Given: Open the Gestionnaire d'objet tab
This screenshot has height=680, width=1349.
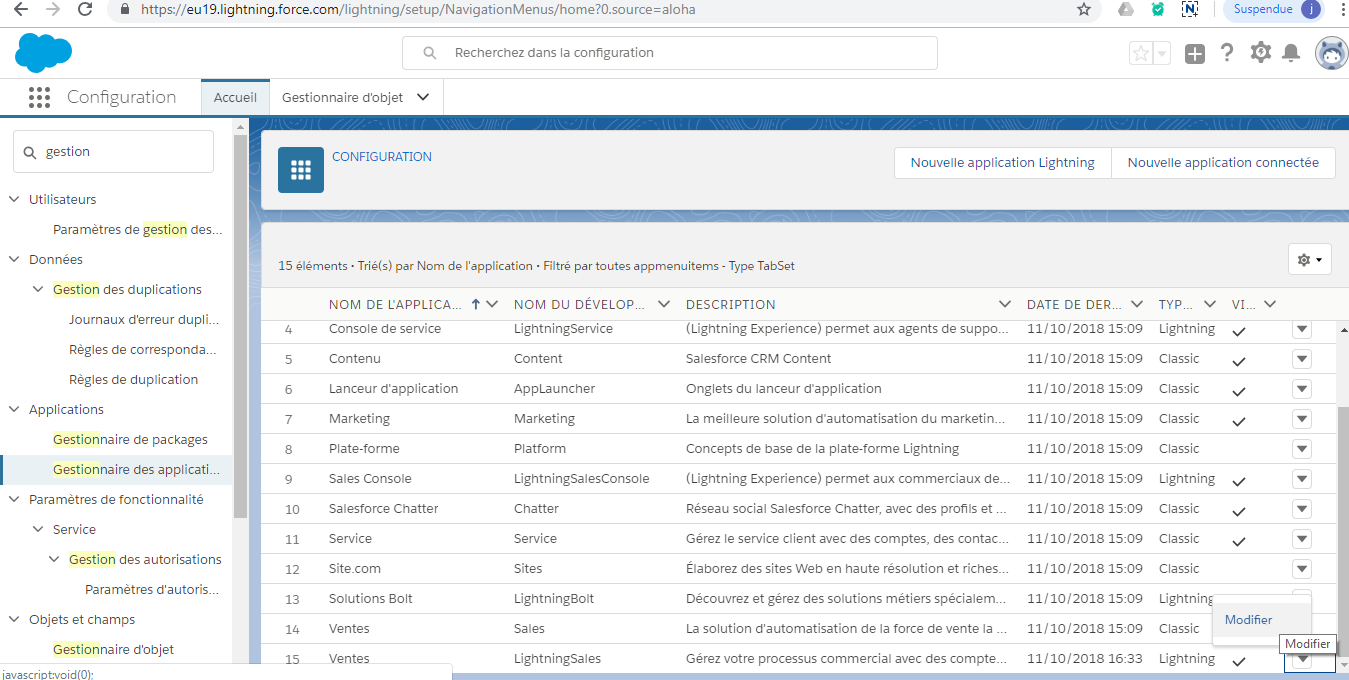Looking at the screenshot, I should [342, 98].
